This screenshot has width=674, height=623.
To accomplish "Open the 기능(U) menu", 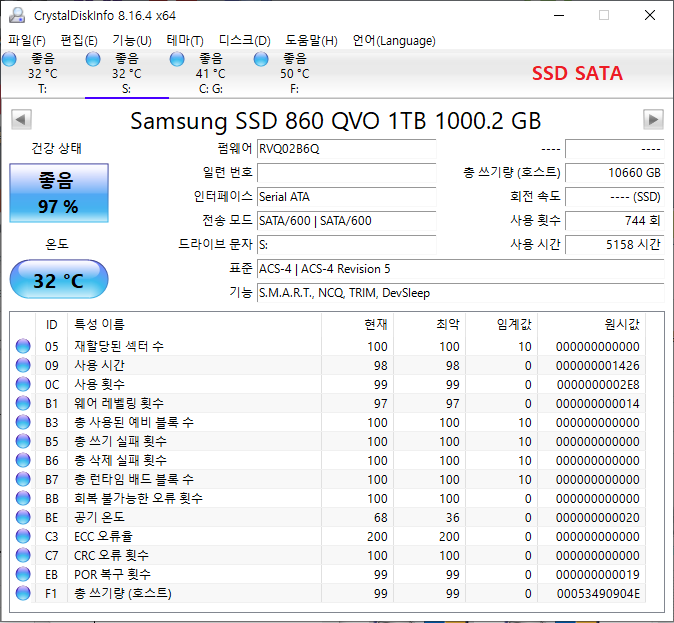I will click(132, 40).
